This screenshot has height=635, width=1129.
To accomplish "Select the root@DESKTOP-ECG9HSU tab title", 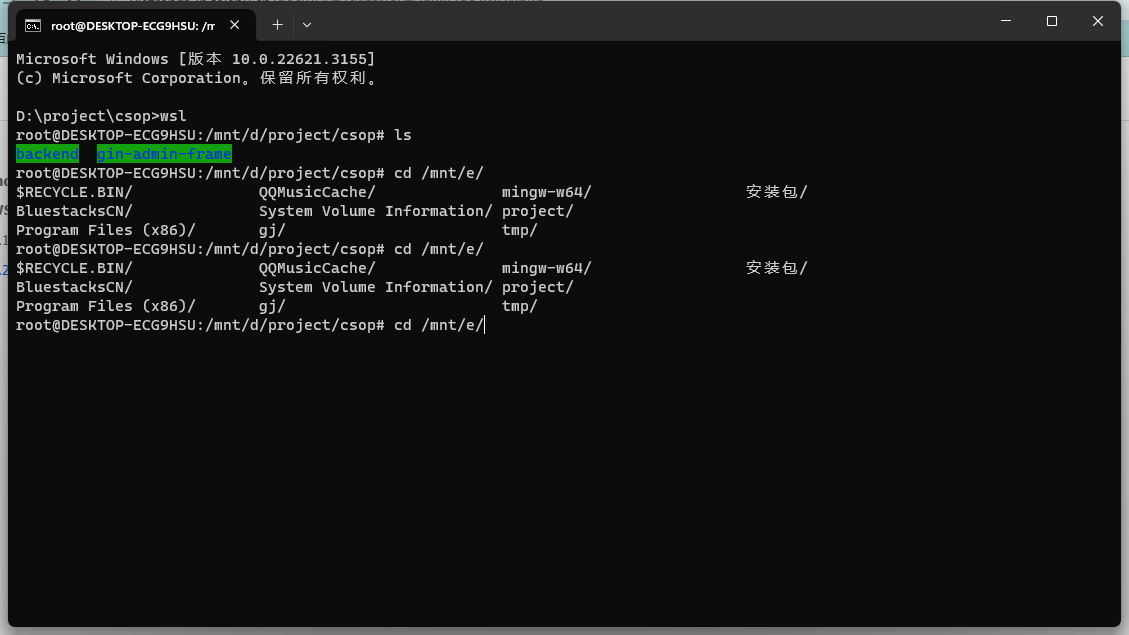I will click(x=132, y=26).
